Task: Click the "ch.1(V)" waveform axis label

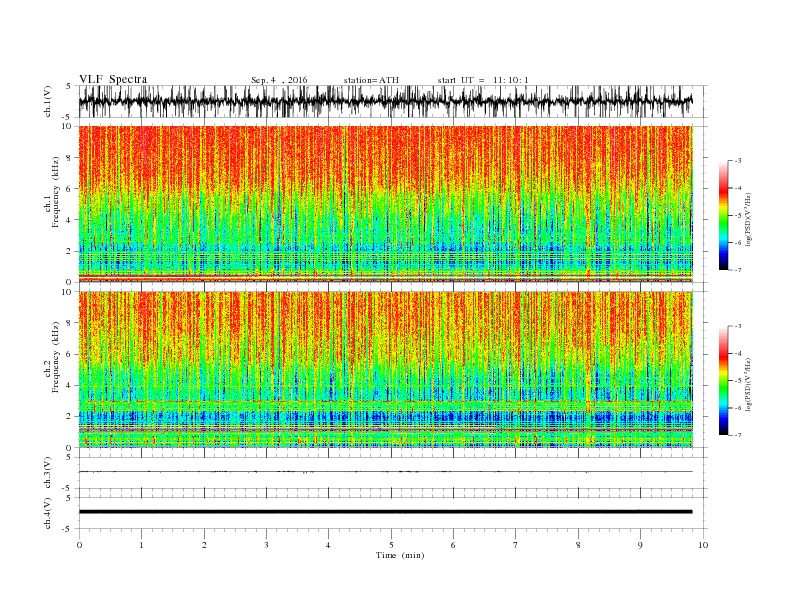Action: coord(48,101)
